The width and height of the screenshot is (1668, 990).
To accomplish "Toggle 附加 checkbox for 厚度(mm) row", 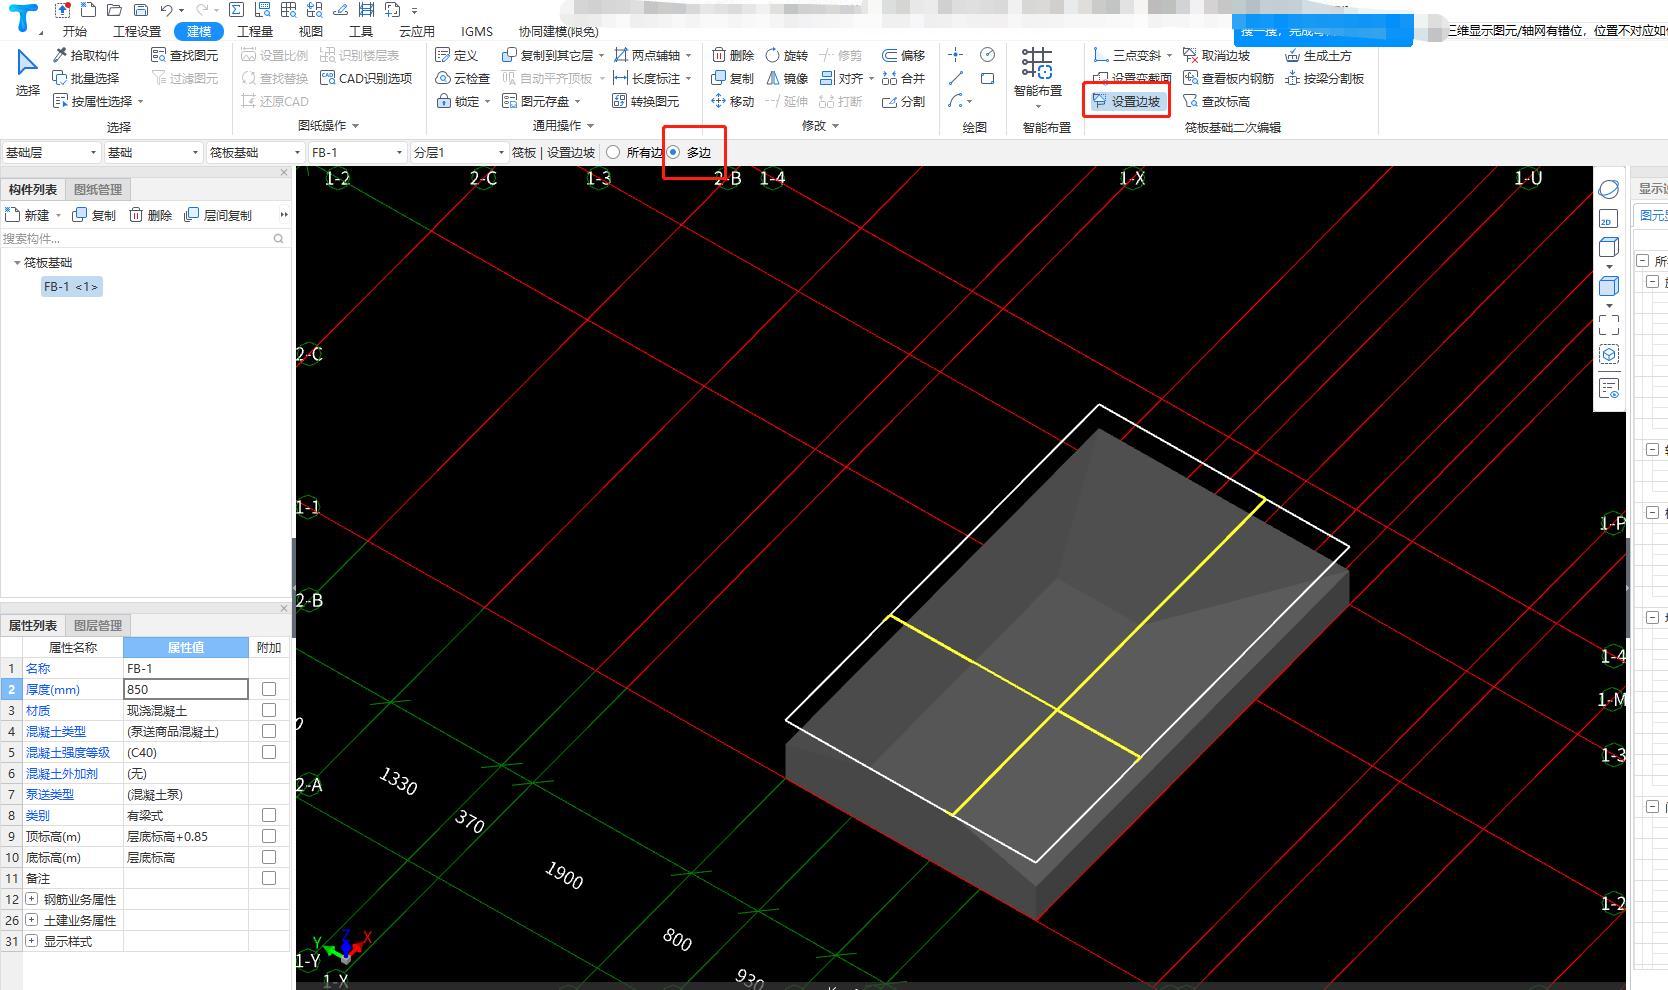I will [x=269, y=689].
